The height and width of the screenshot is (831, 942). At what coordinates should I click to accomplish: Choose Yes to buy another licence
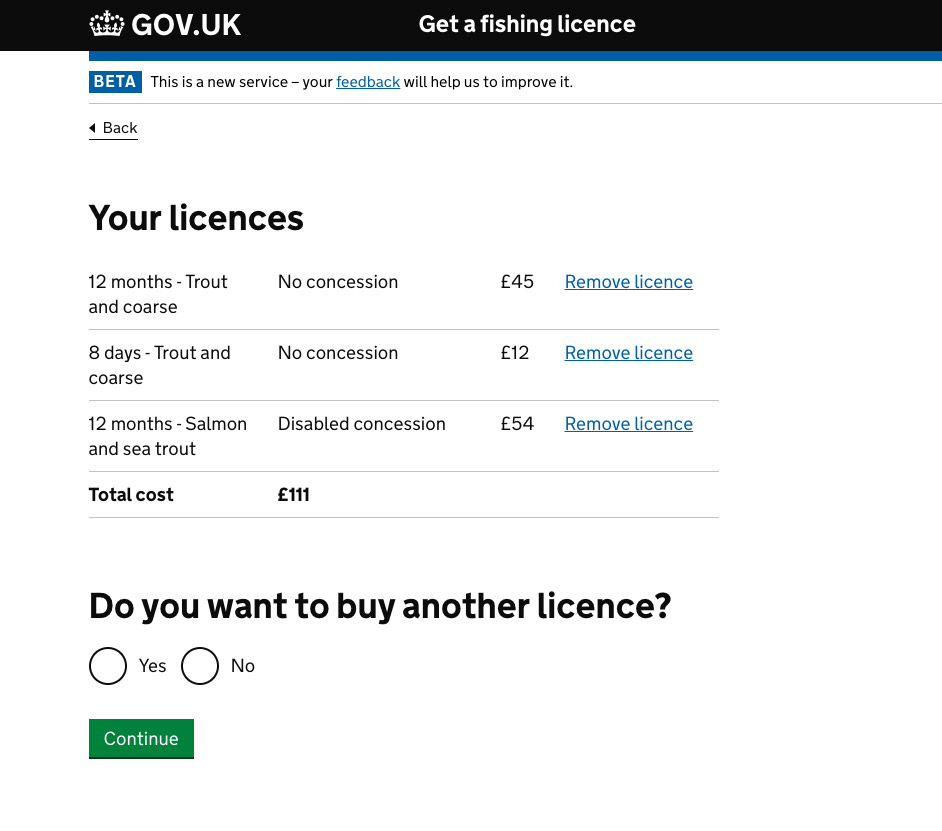pyautogui.click(x=108, y=665)
